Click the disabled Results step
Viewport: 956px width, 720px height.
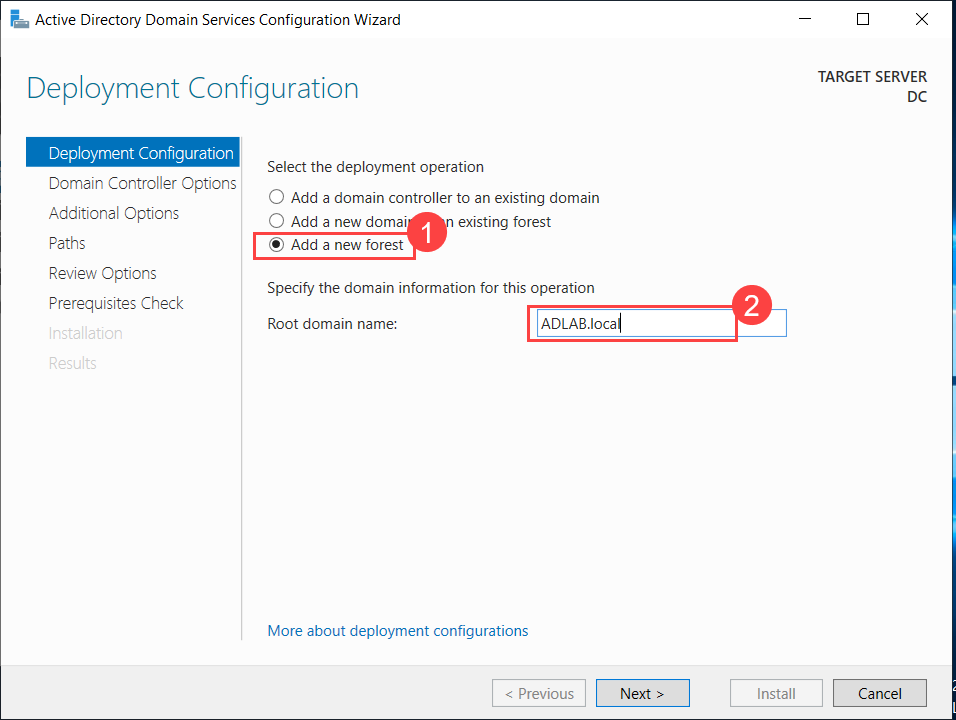73,363
